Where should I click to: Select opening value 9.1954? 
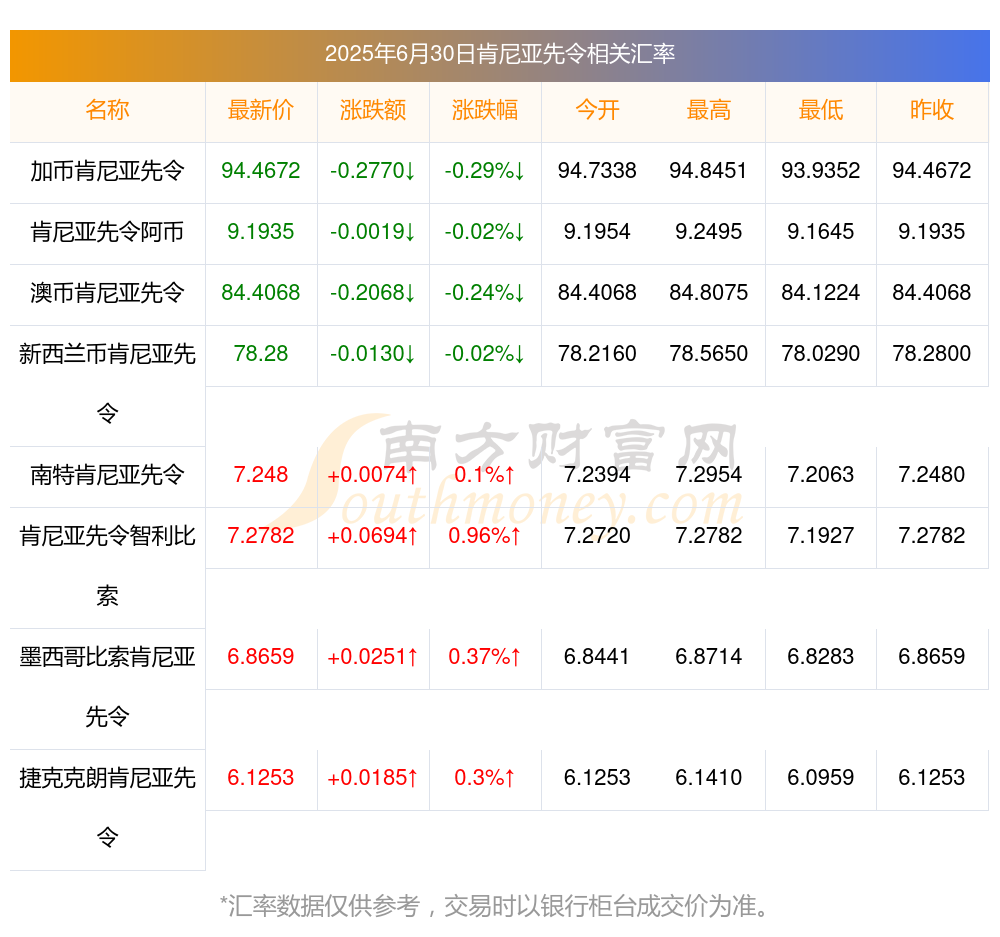click(x=597, y=232)
